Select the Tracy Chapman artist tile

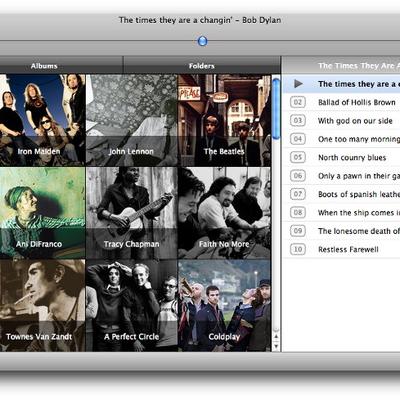tap(131, 213)
